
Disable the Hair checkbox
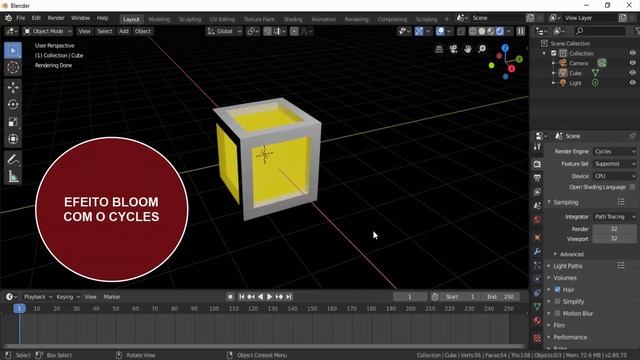pyautogui.click(x=557, y=289)
